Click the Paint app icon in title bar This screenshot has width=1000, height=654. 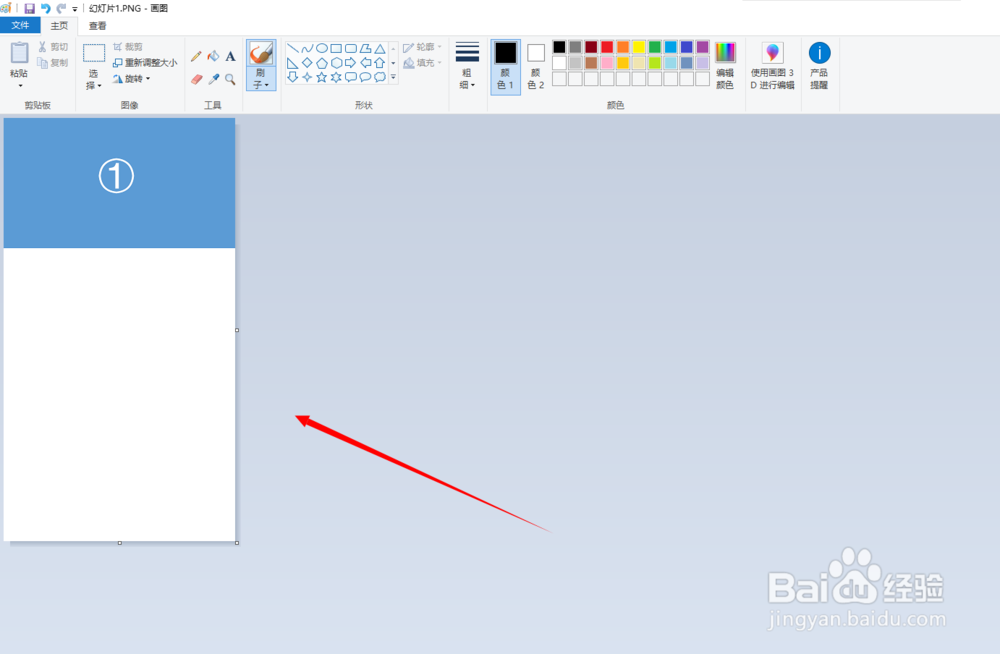pyautogui.click(x=6, y=8)
